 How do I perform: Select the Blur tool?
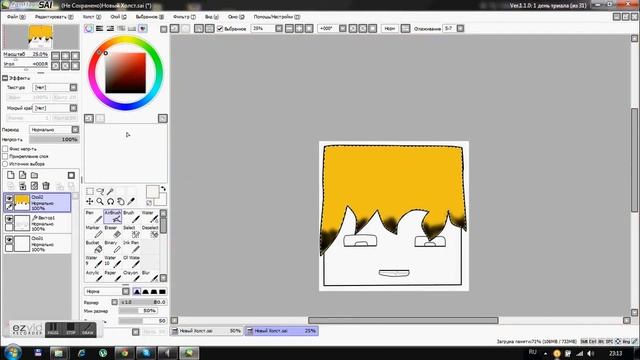(150, 276)
